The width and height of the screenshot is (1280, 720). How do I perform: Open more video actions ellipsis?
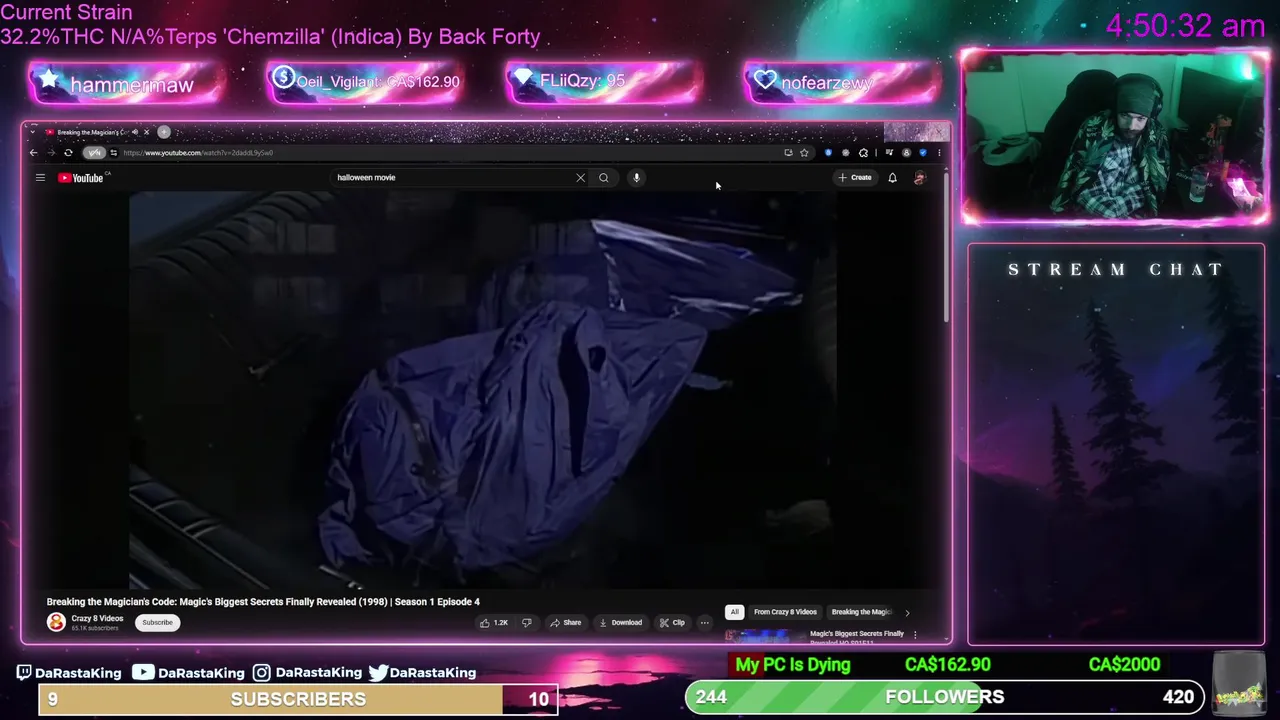(704, 623)
